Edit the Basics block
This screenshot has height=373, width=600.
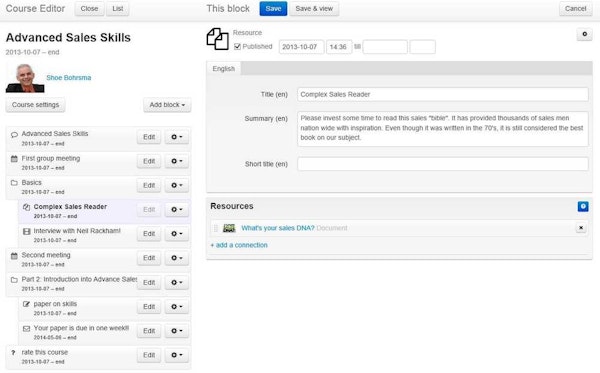pyautogui.click(x=149, y=185)
